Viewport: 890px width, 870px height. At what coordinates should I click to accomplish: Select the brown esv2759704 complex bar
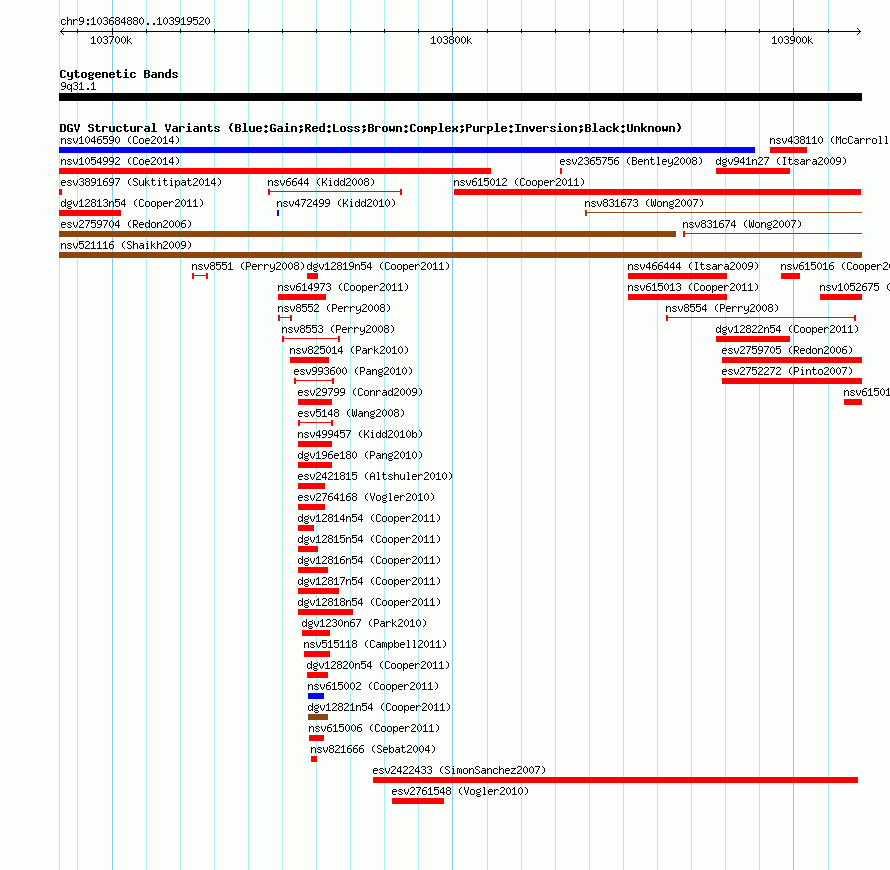(x=367, y=234)
